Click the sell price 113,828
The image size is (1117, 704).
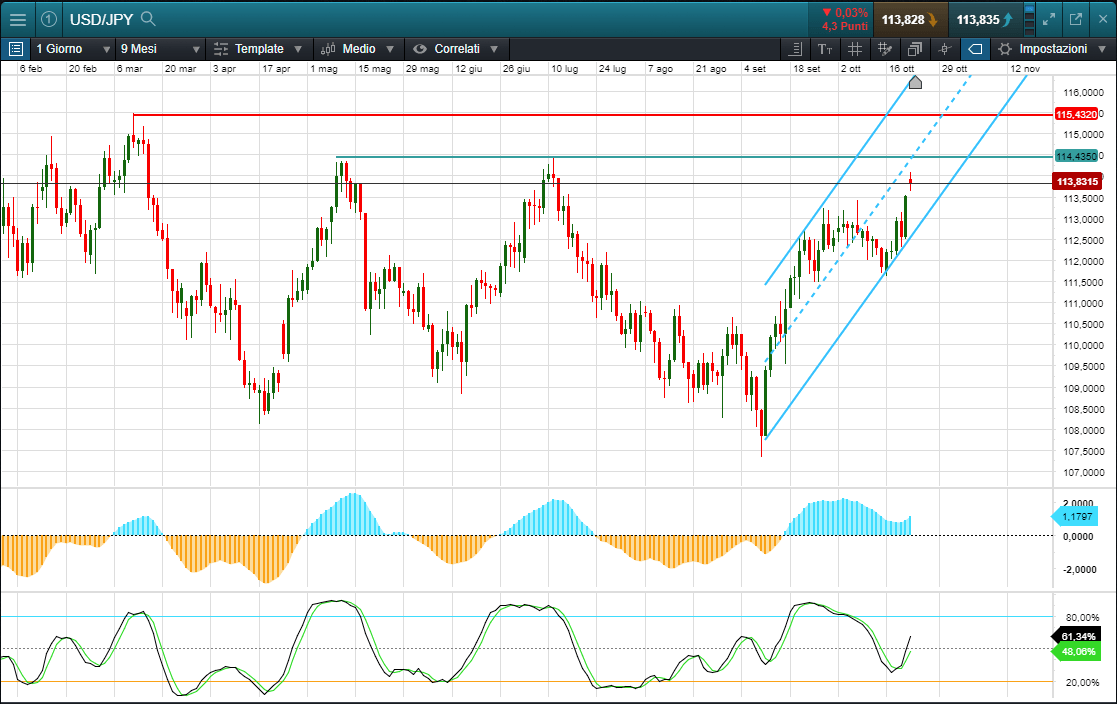[x=910, y=19]
